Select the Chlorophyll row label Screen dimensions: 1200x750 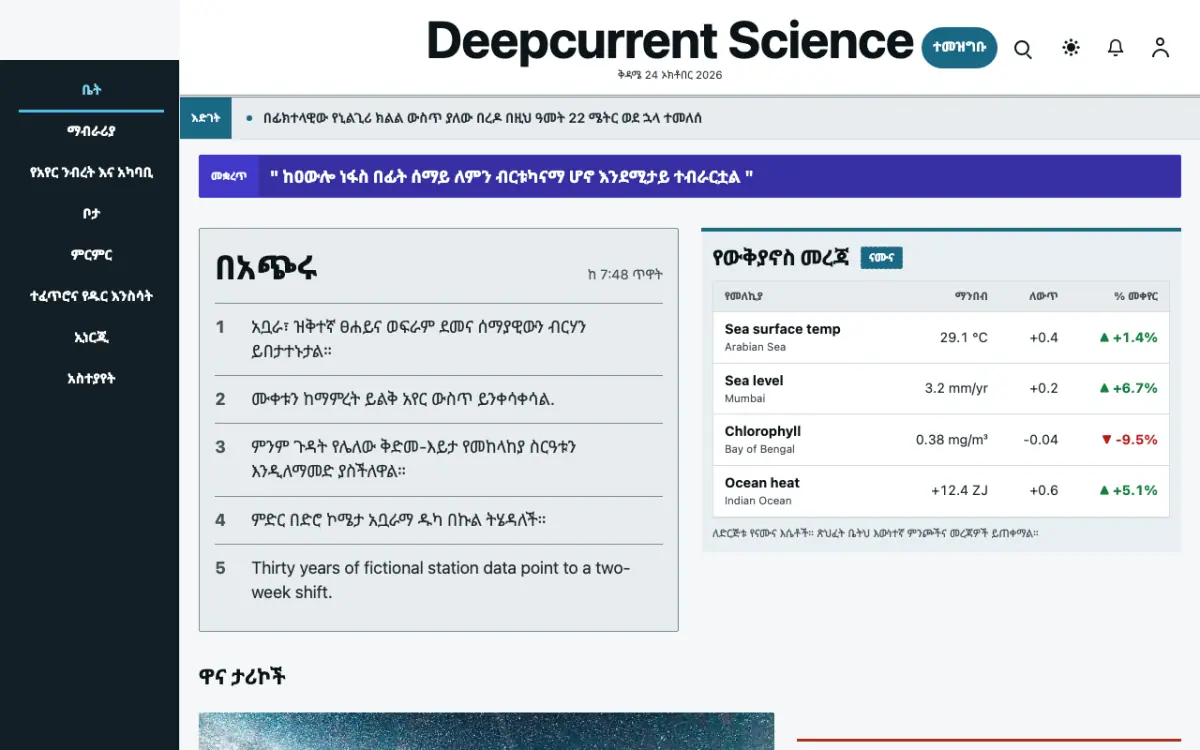coord(763,432)
